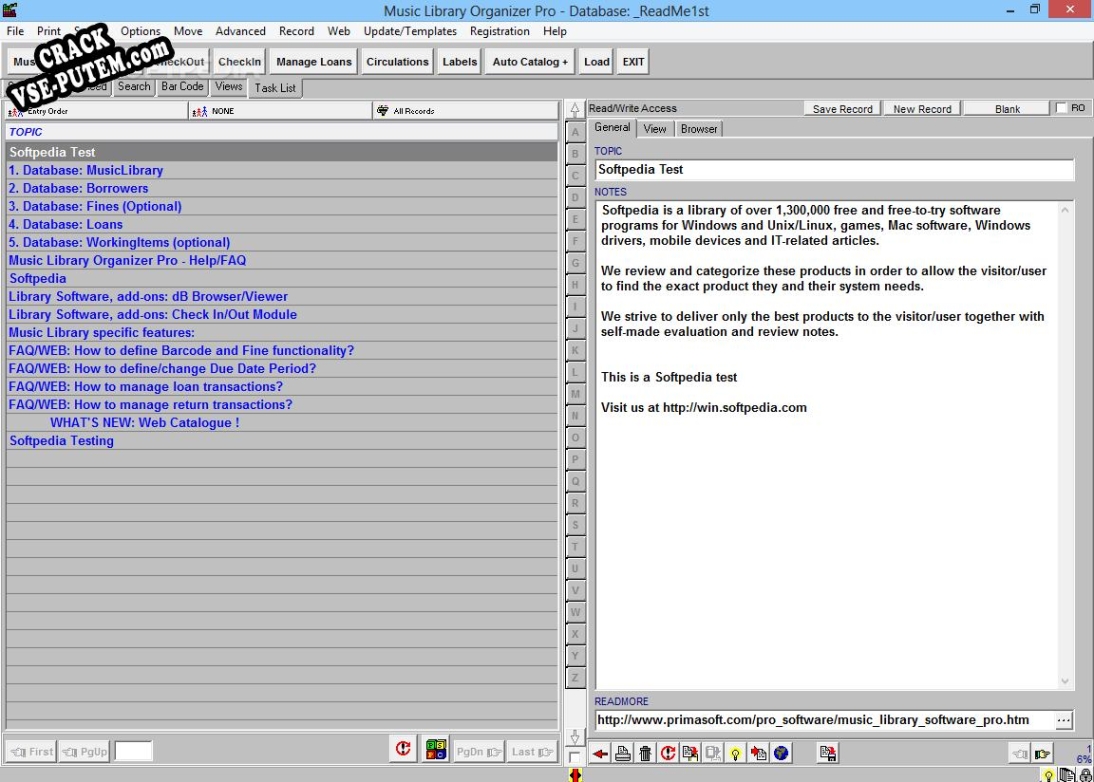Toggle the RO read-only checkbox
This screenshot has height=782, width=1094.
[1061, 108]
